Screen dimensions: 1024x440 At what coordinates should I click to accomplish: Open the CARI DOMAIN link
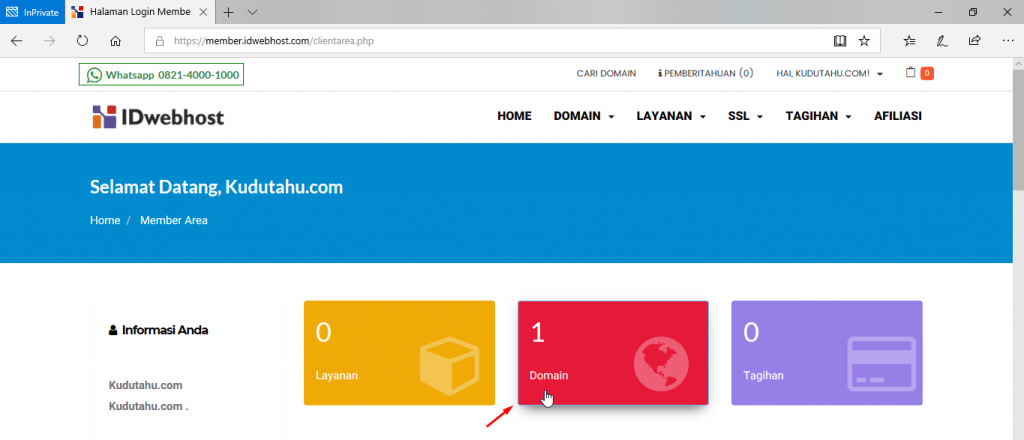pyautogui.click(x=606, y=73)
